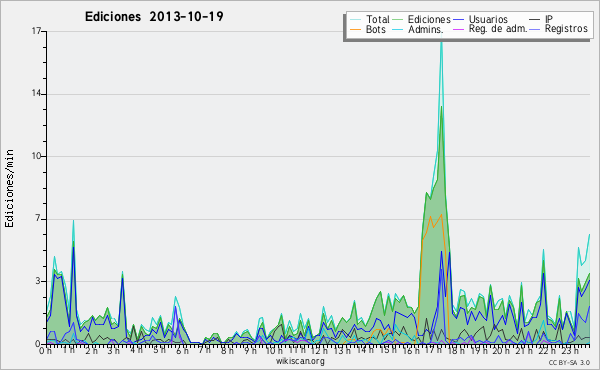The width and height of the screenshot is (600, 370).
Task: Click the '5 h' x-axis label
Action: (159, 350)
